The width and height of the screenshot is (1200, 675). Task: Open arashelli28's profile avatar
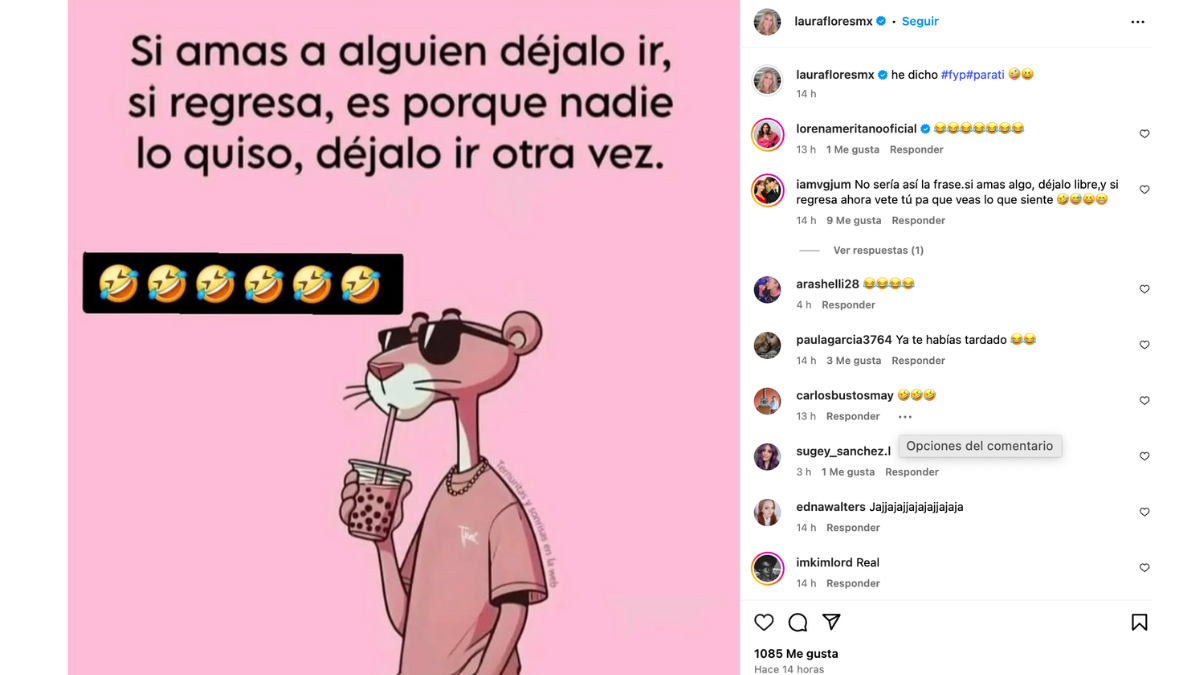coord(767,290)
